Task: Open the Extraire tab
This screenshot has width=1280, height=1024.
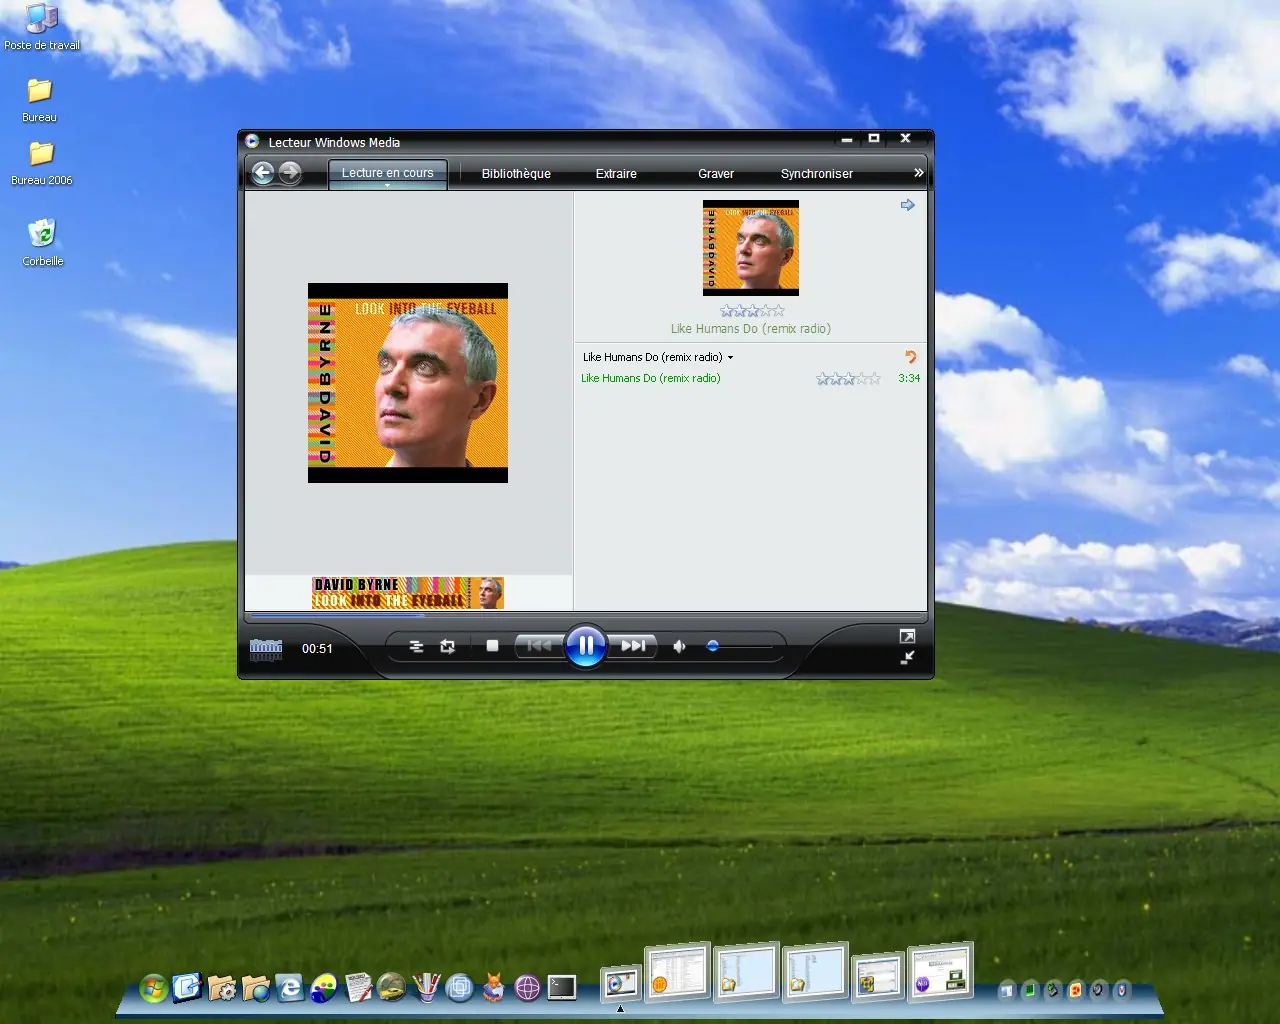Action: click(616, 174)
